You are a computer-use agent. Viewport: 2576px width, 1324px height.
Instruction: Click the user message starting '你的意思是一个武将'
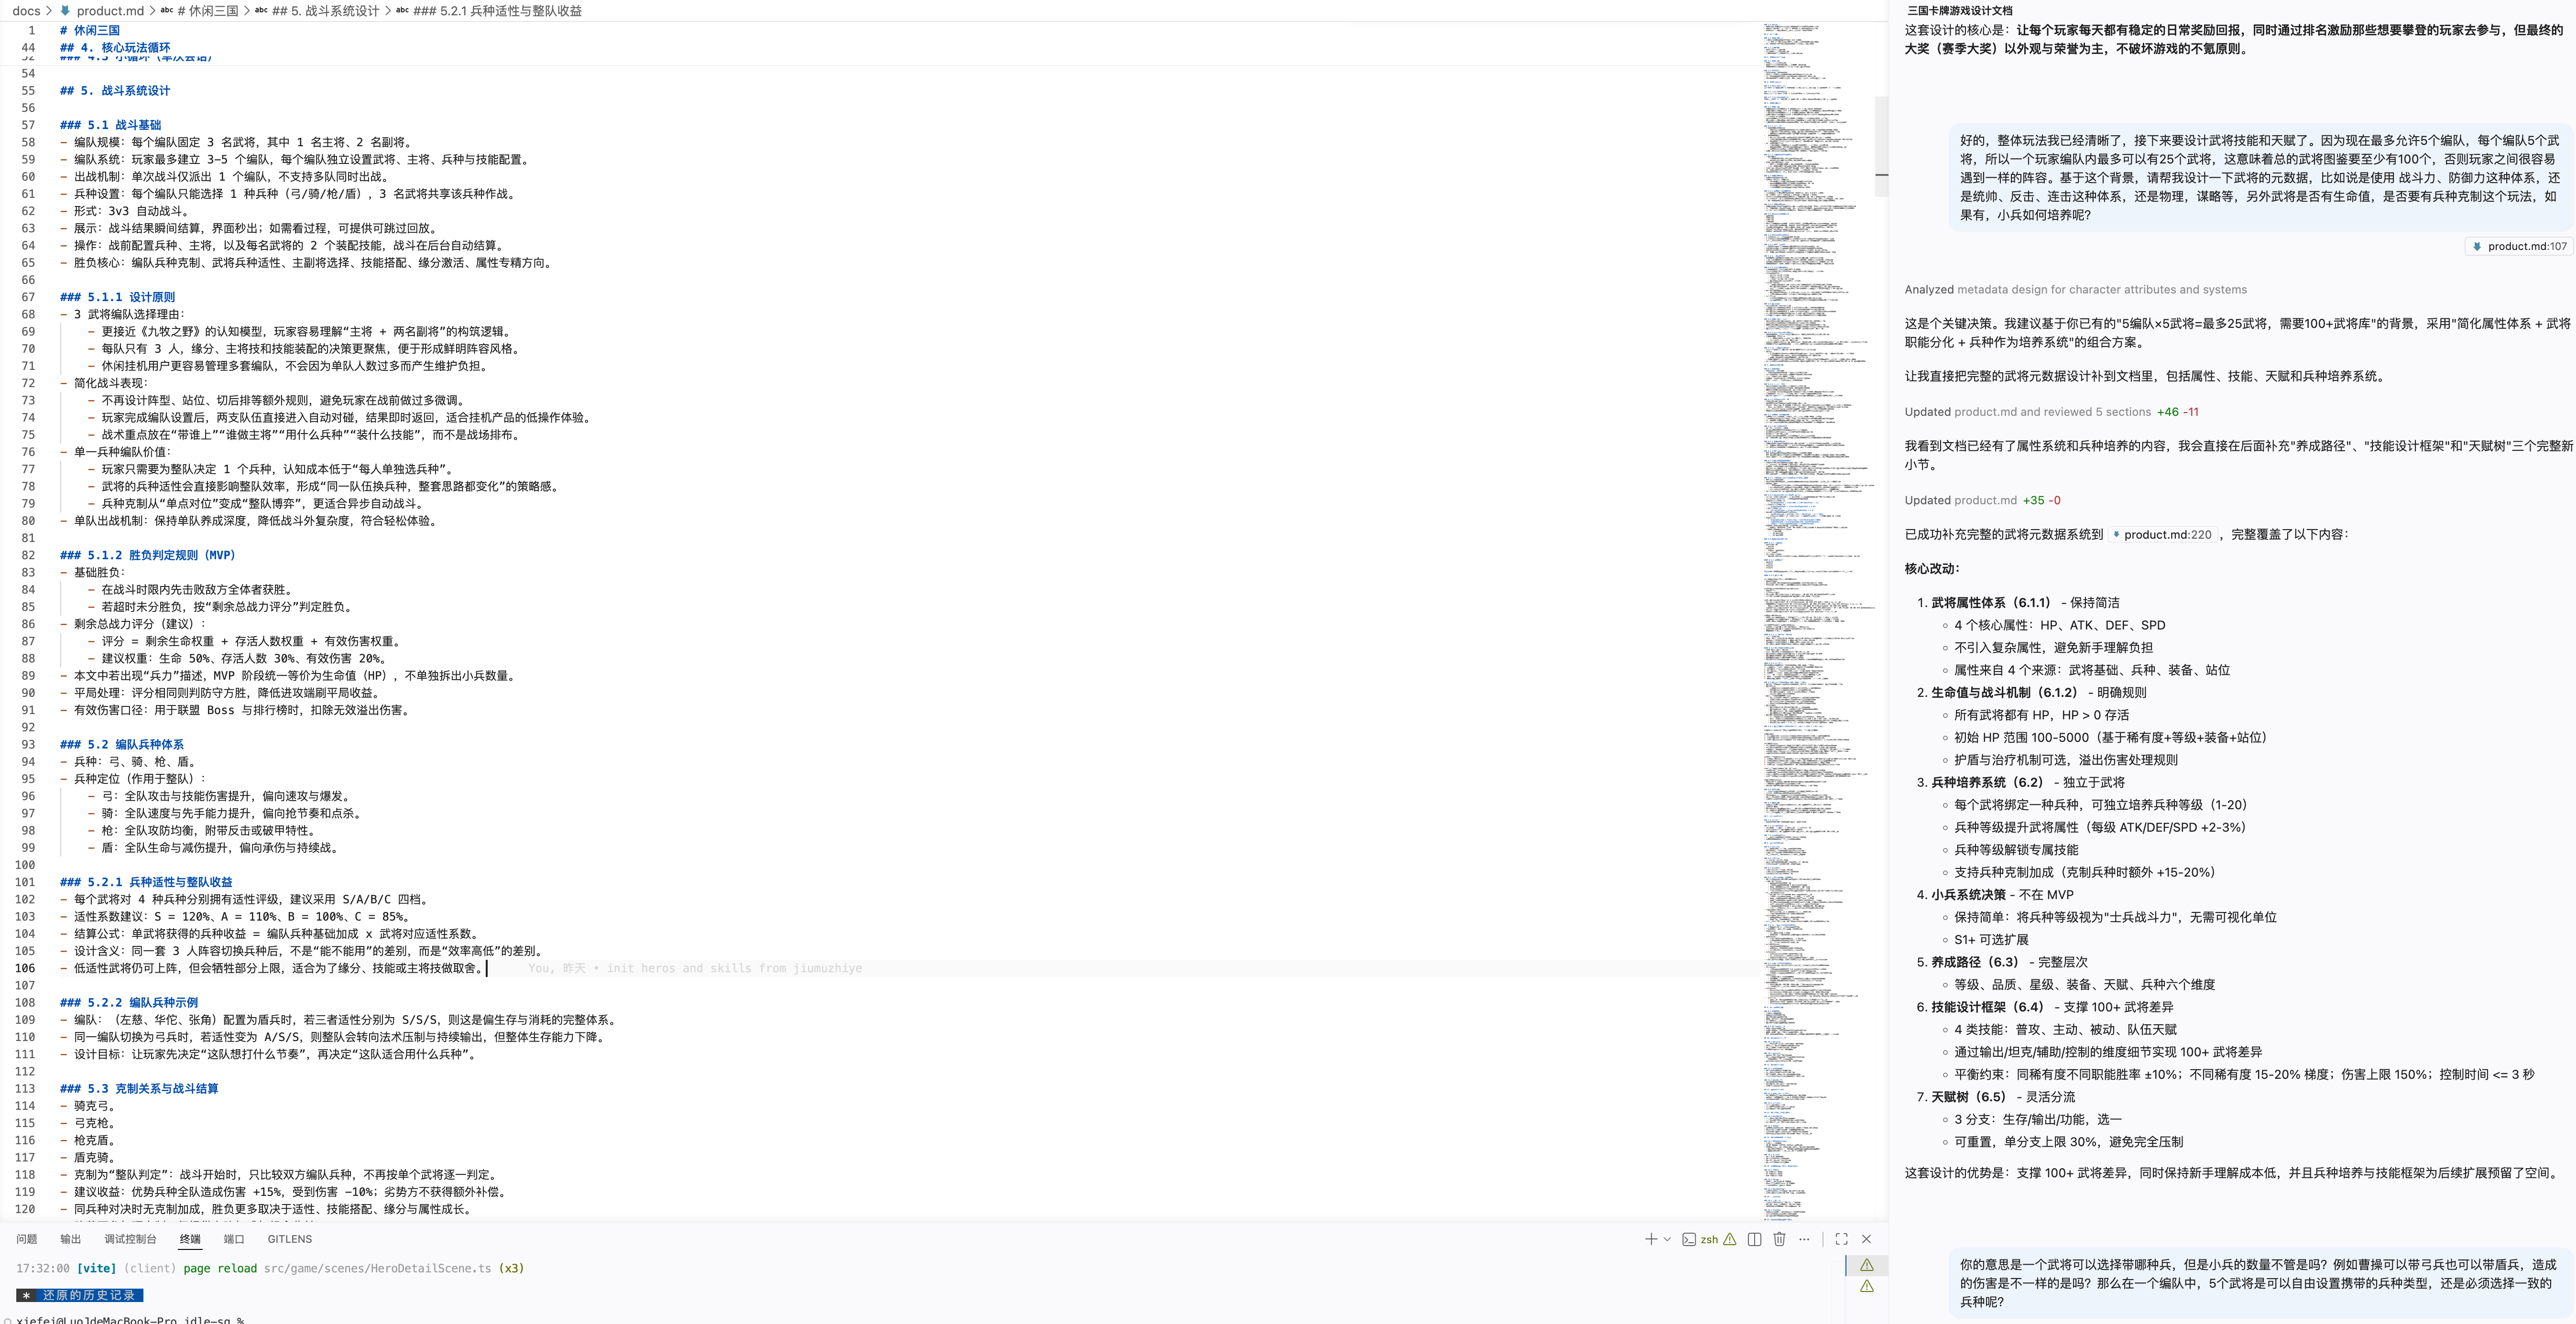(x=2260, y=1283)
